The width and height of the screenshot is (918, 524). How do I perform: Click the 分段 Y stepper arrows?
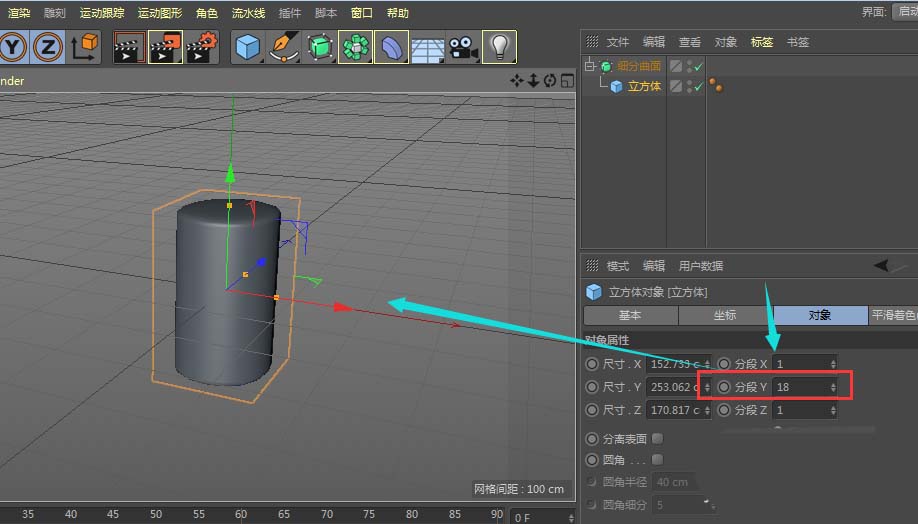click(833, 386)
